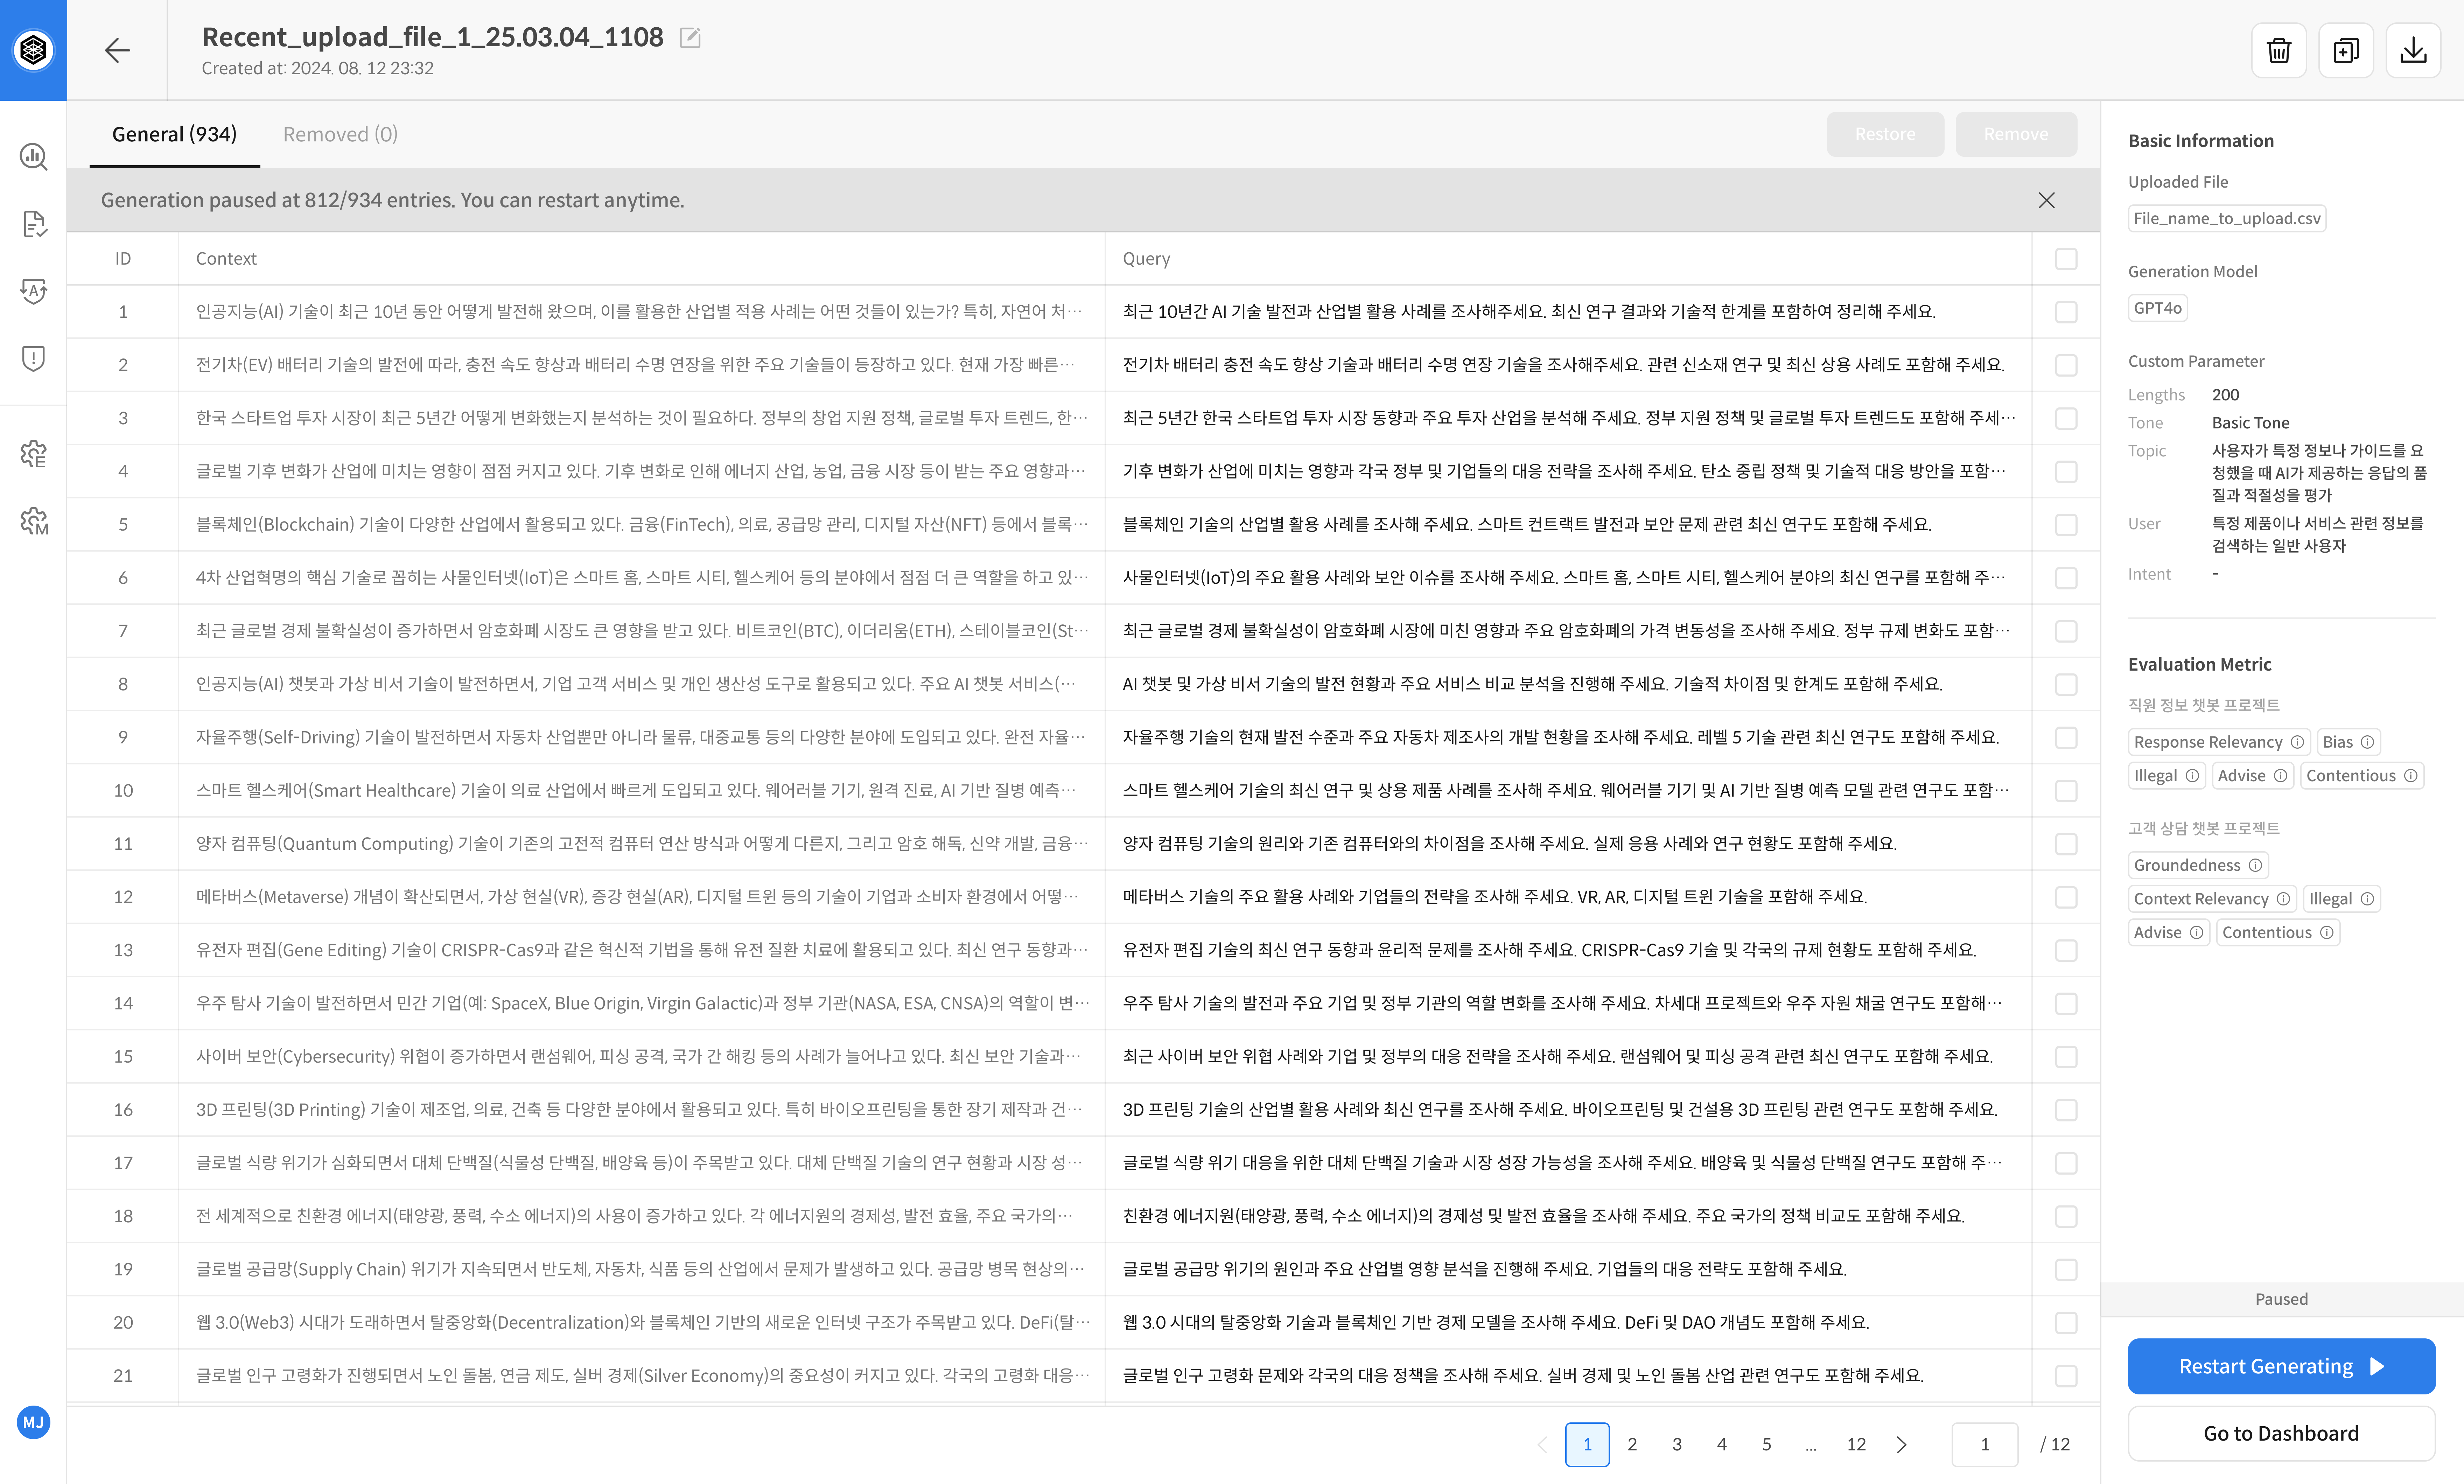Select the checkbox for row 2
Viewport: 2464px width, 1484px height.
click(x=2066, y=365)
